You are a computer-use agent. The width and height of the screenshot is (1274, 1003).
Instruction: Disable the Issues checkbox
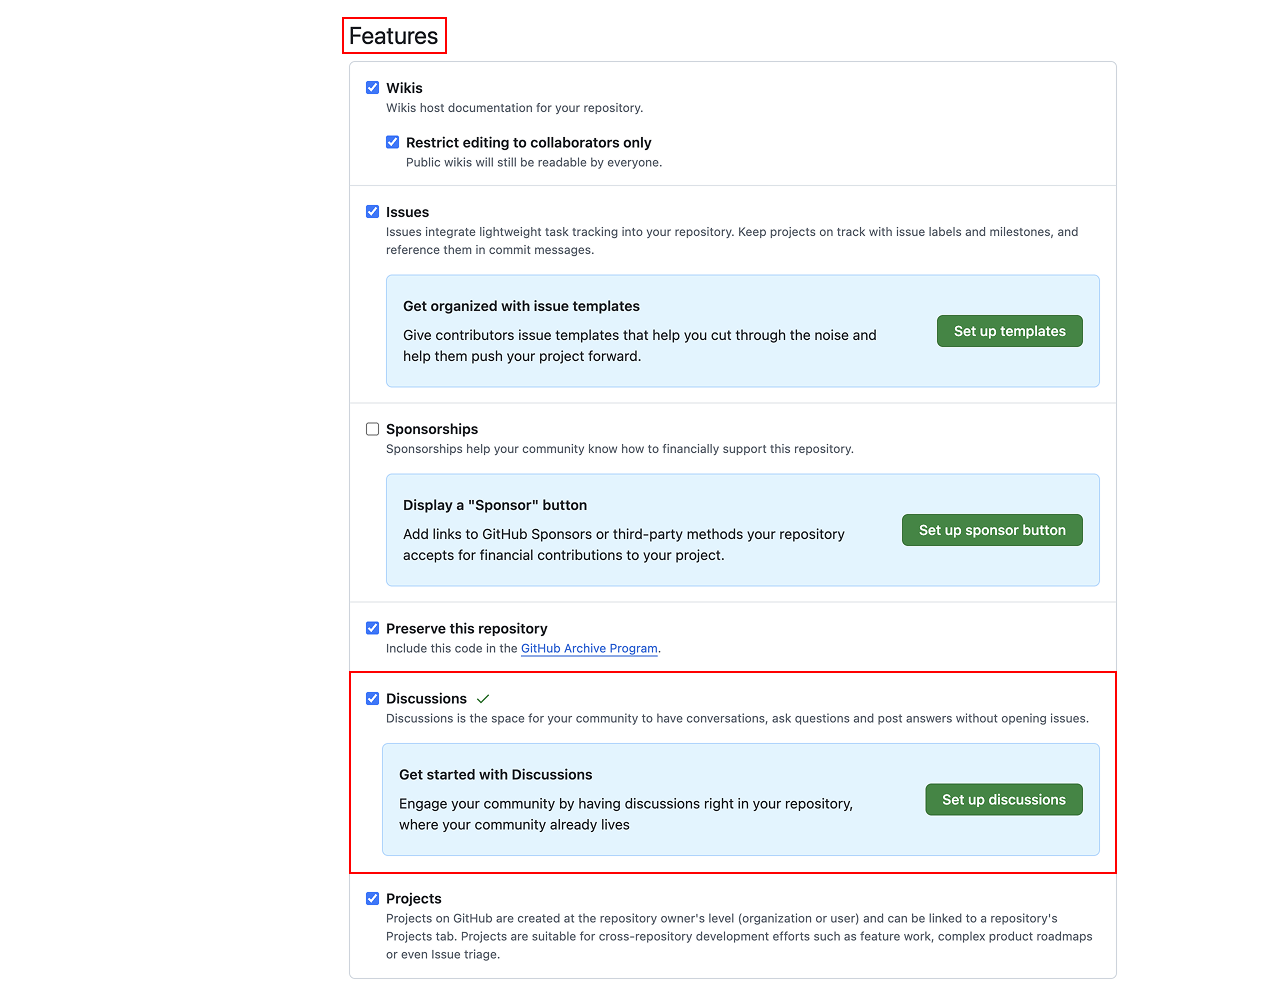[373, 212]
